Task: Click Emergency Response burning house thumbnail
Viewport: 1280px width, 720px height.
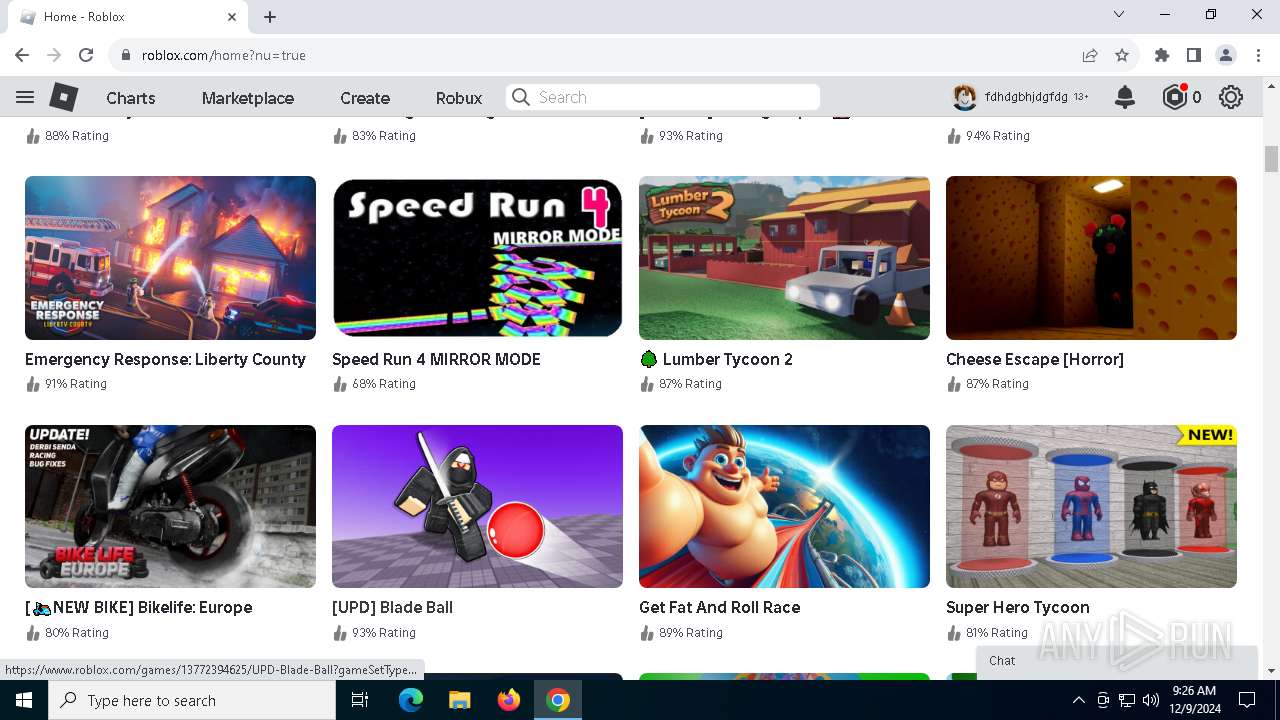Action: pos(170,258)
